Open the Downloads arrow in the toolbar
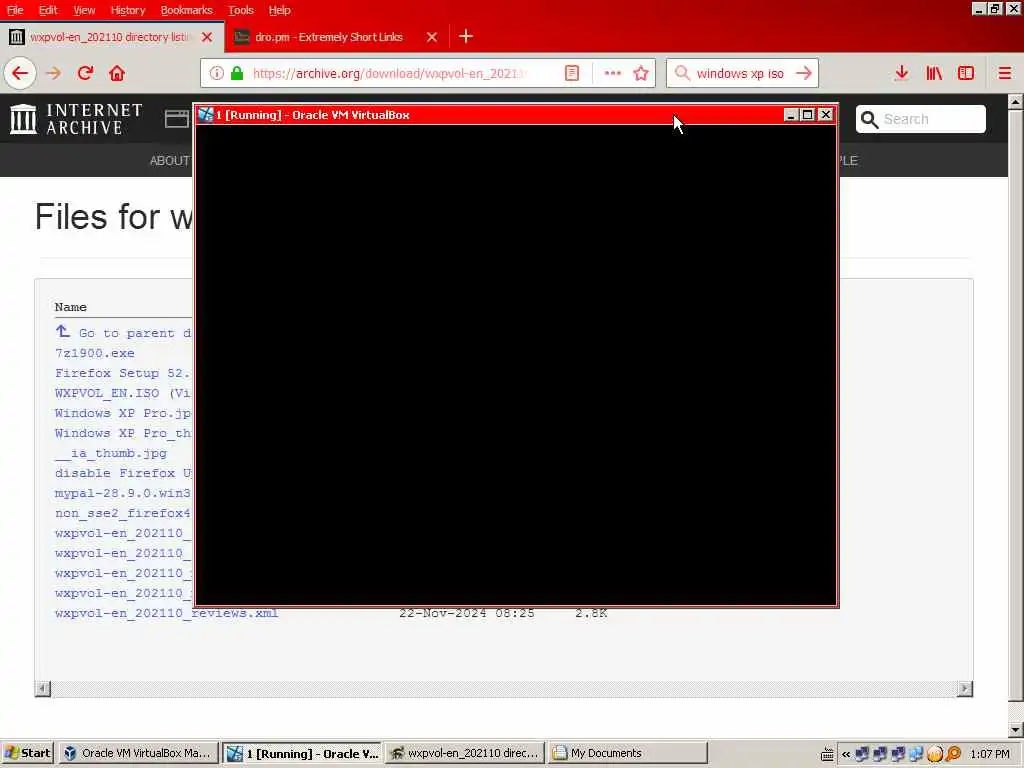Image resolution: width=1024 pixels, height=768 pixels. (x=902, y=73)
